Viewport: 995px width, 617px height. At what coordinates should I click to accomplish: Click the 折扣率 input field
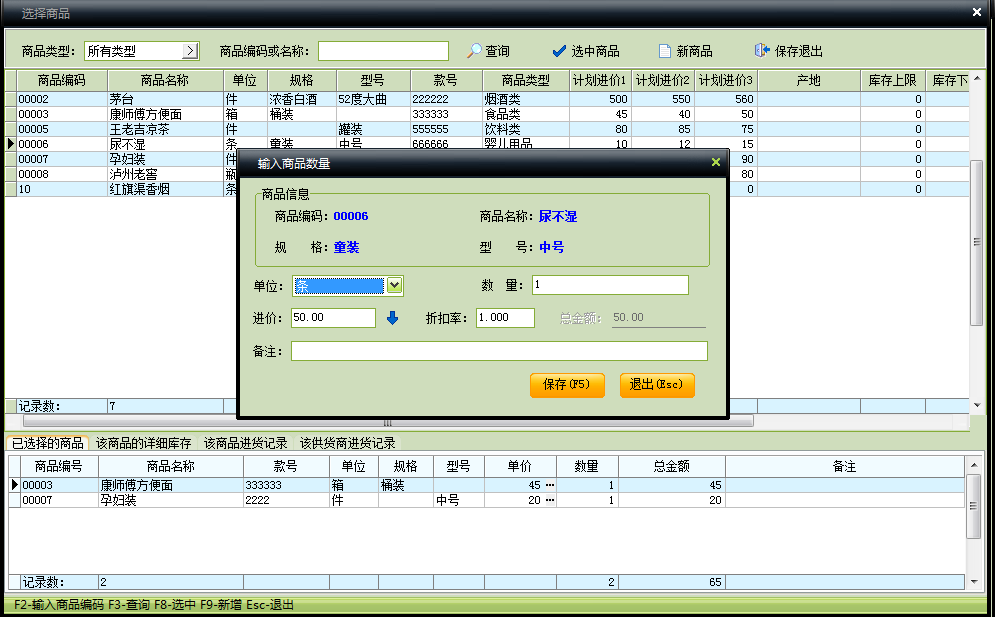(505, 318)
